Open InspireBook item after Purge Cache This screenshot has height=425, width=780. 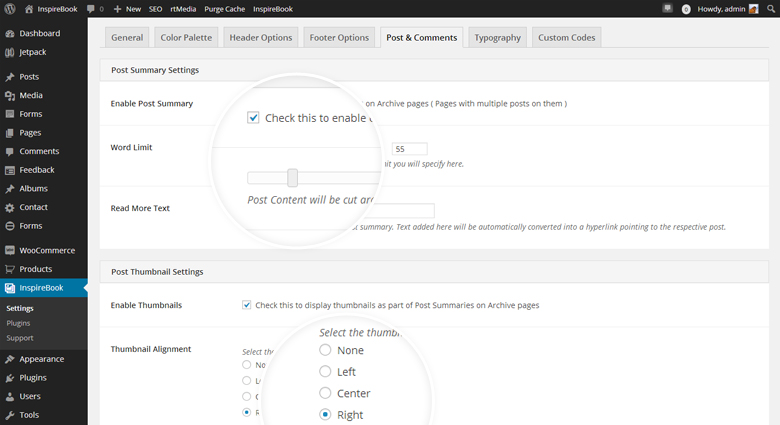click(273, 9)
